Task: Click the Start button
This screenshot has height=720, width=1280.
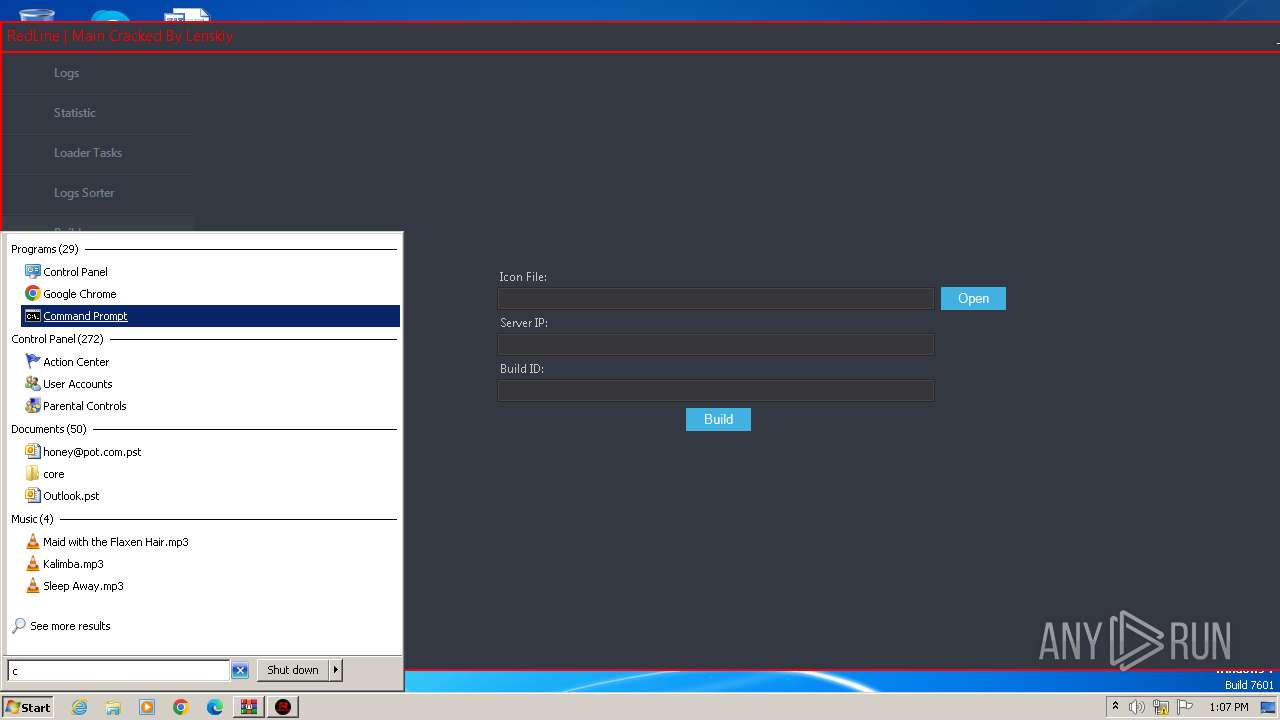Action: coord(28,707)
